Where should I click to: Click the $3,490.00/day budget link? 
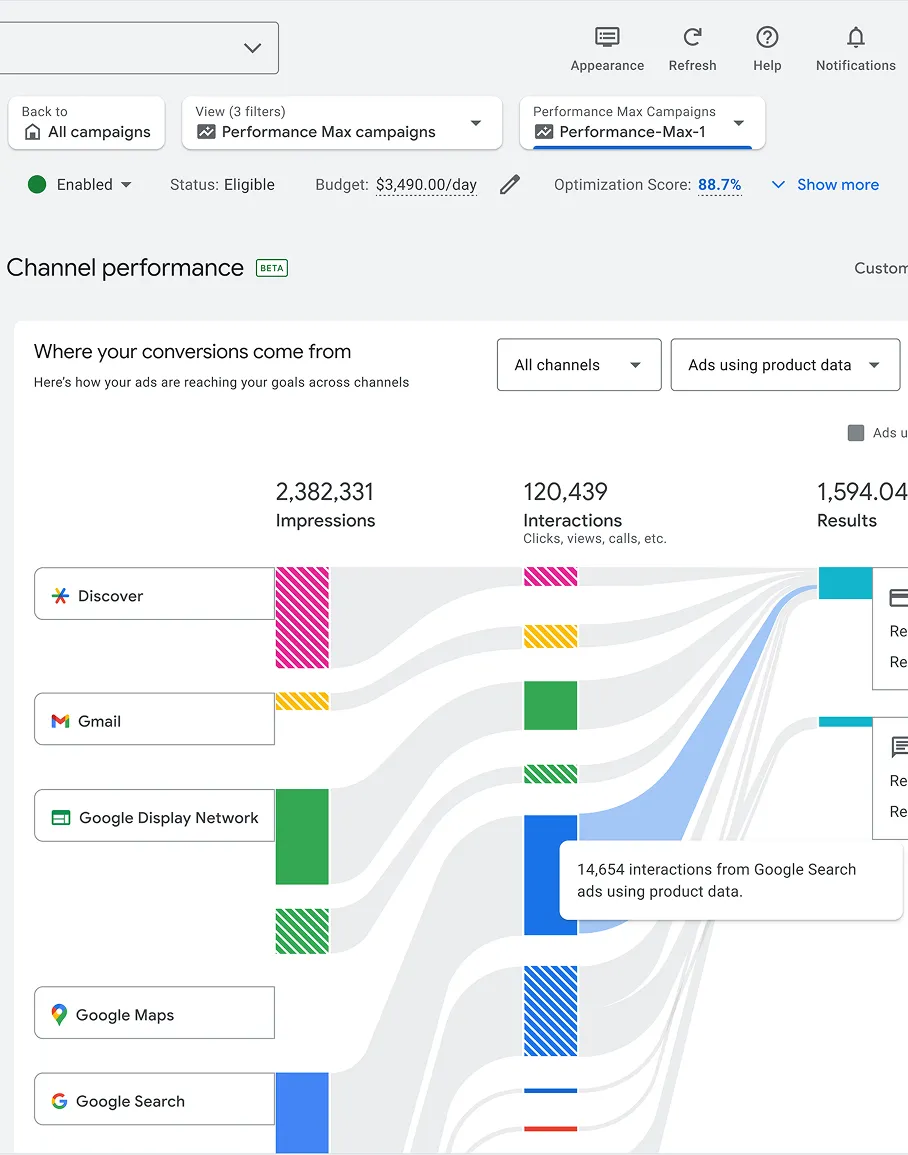coord(426,185)
